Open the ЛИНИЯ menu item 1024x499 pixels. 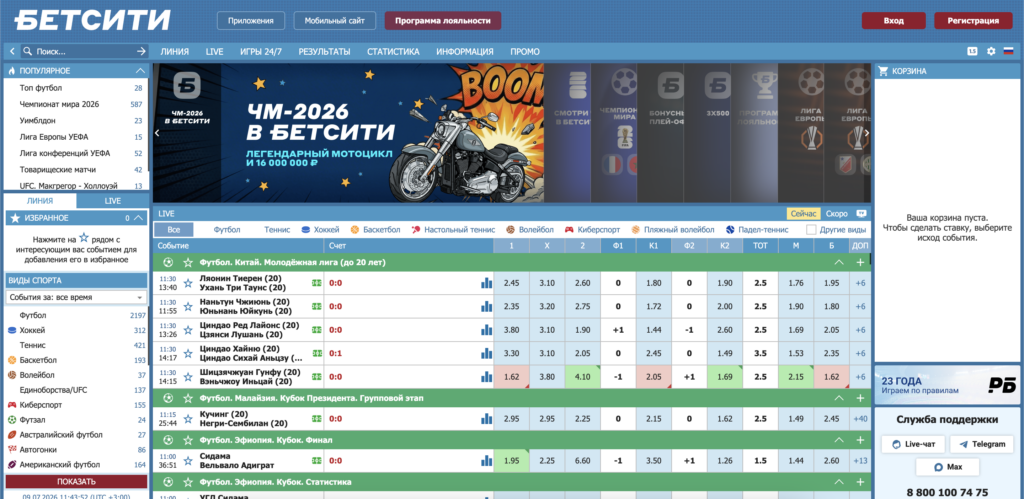pos(174,52)
